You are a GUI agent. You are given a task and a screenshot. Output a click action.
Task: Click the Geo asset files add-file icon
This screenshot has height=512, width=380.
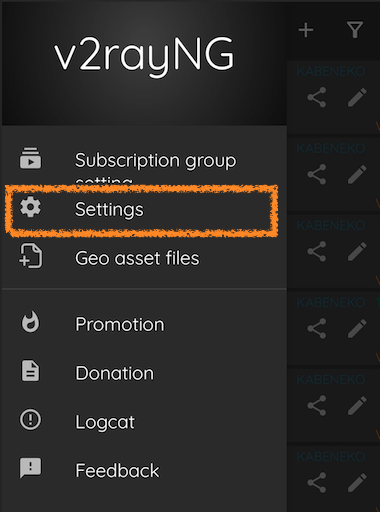click(30, 256)
